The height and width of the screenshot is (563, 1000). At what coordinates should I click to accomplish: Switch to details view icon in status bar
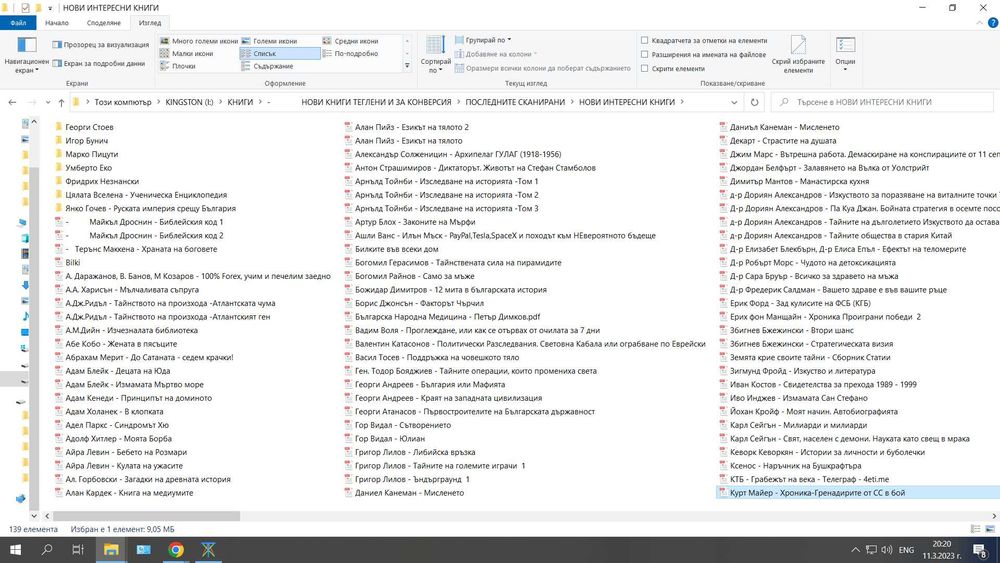(x=975, y=529)
